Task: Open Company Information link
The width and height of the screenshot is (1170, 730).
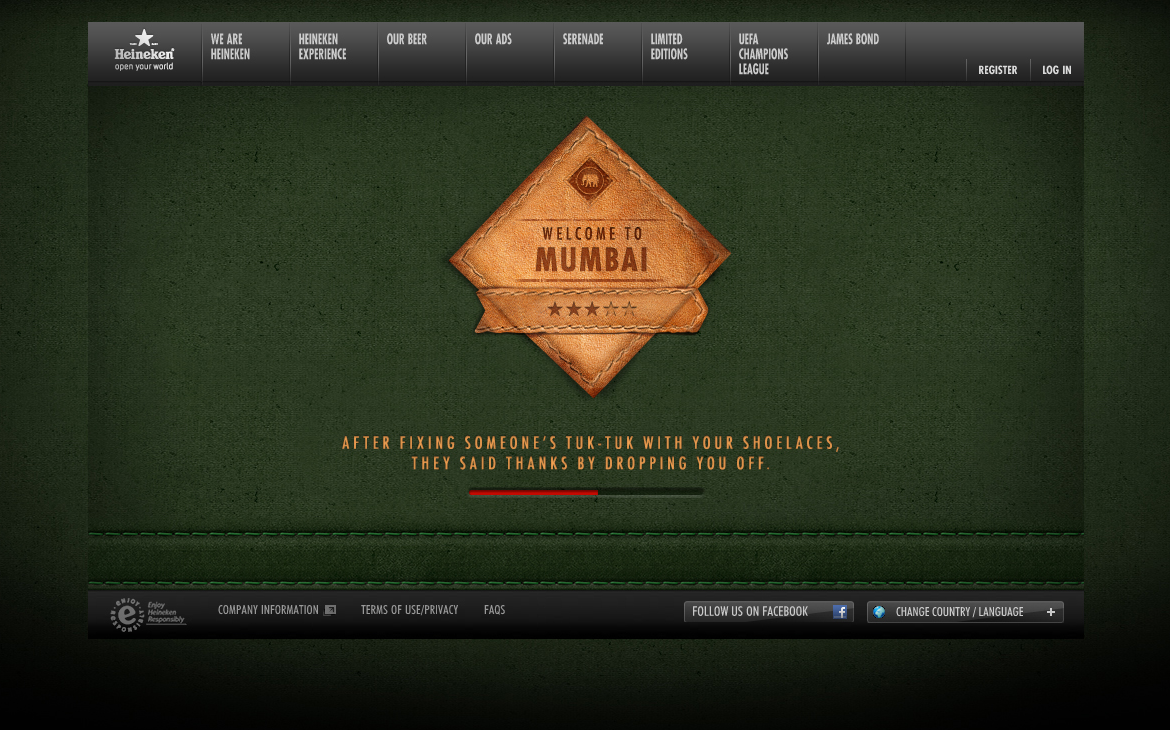Action: [268, 610]
